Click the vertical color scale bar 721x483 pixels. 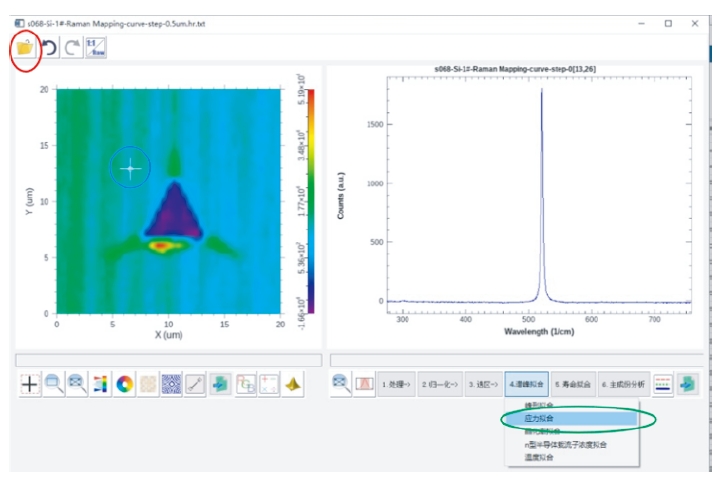(310, 200)
